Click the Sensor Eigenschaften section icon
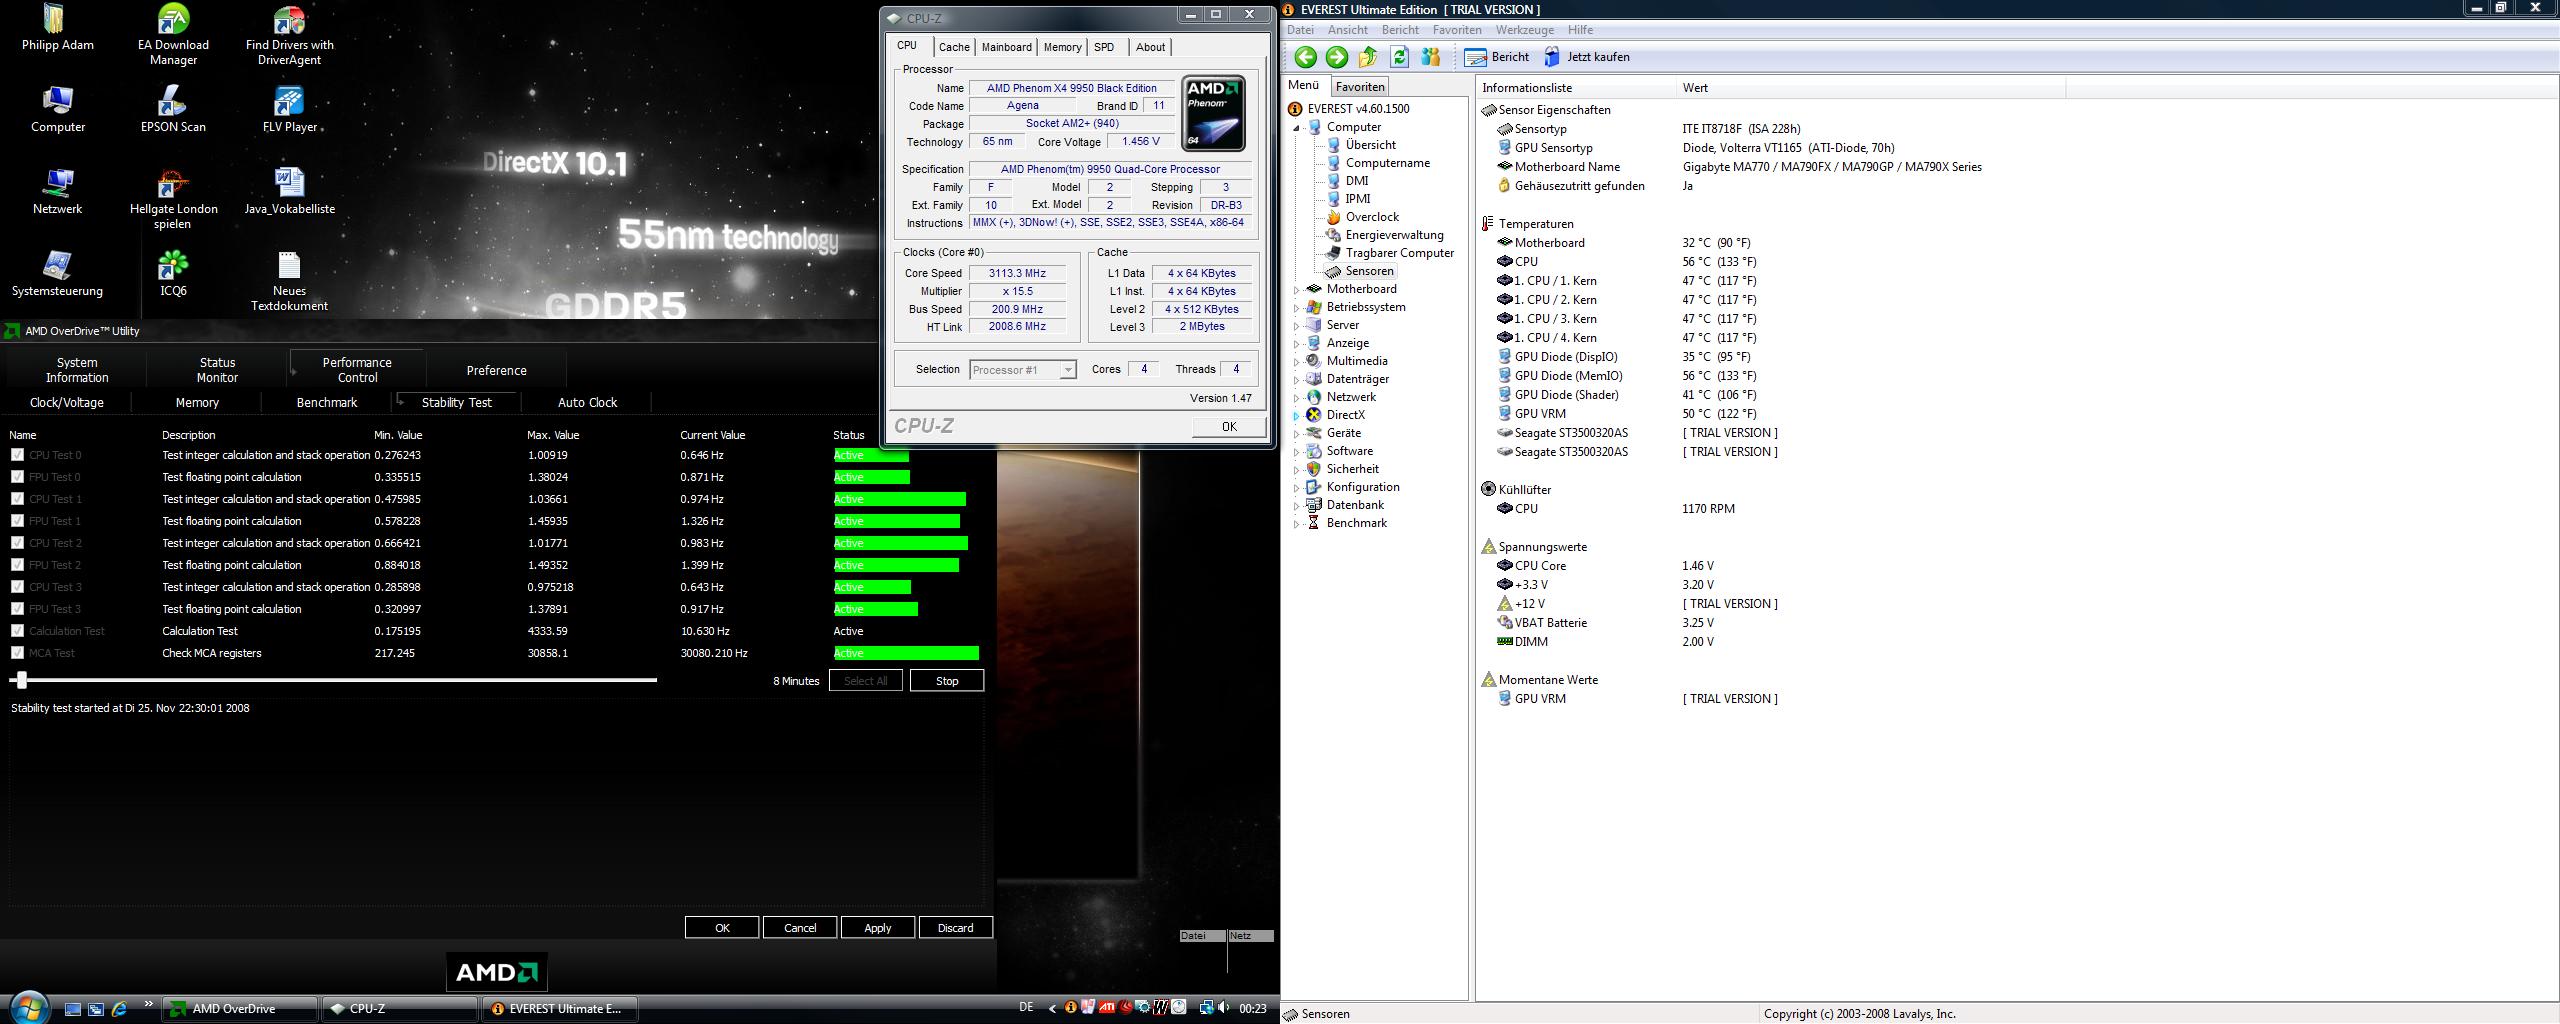 (x=1489, y=110)
